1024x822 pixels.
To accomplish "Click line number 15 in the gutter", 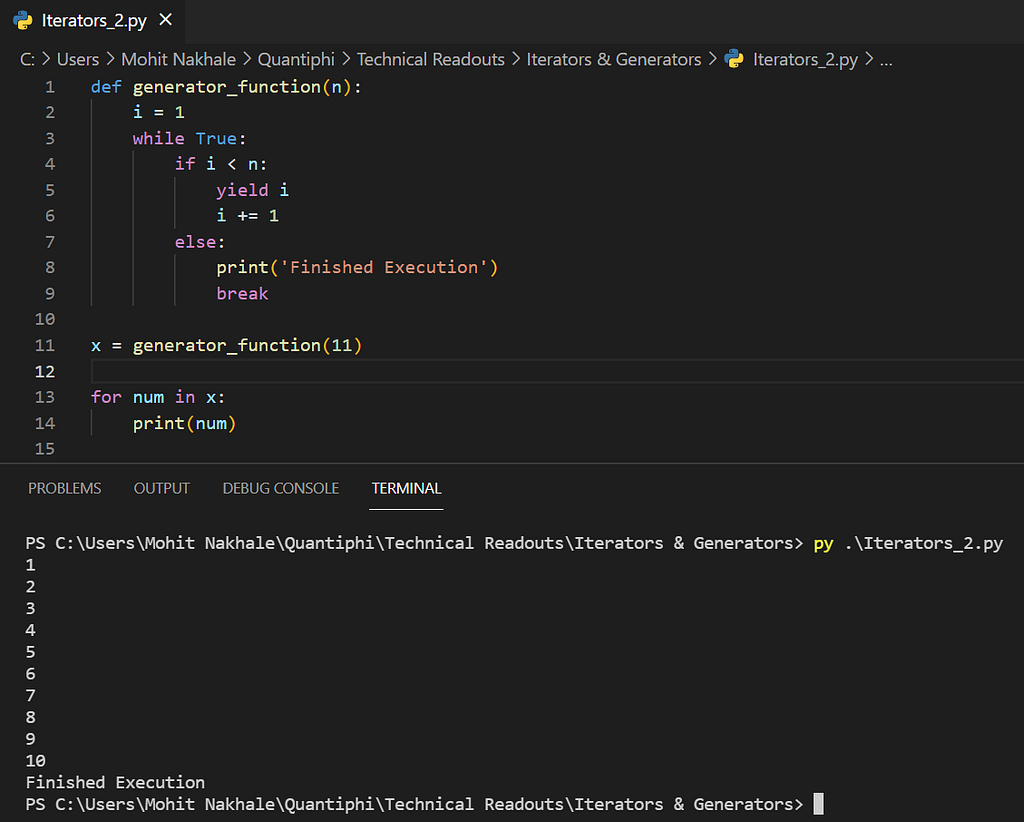I will point(44,449).
